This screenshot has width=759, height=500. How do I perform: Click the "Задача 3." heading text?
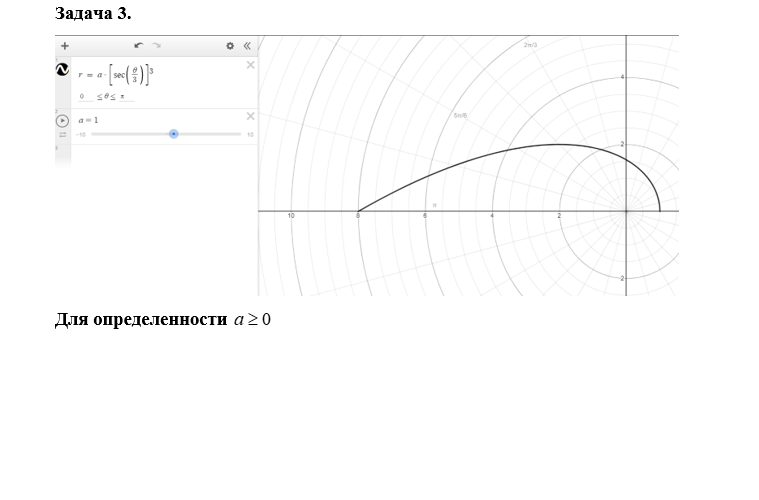coord(92,13)
